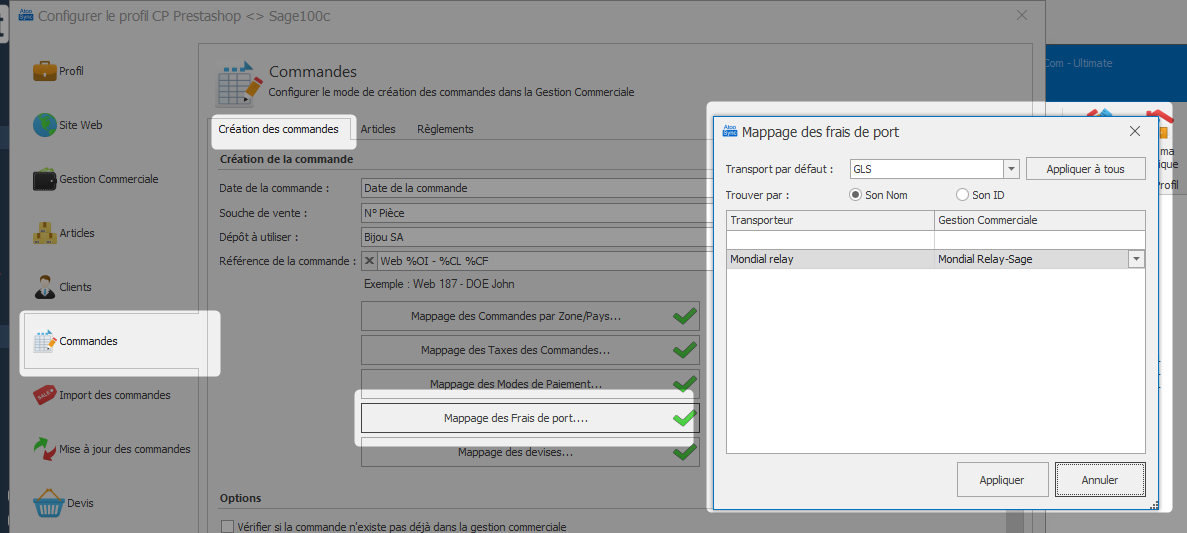Click the large Commandes header icon
The width and height of the screenshot is (1187, 533).
coord(239,83)
